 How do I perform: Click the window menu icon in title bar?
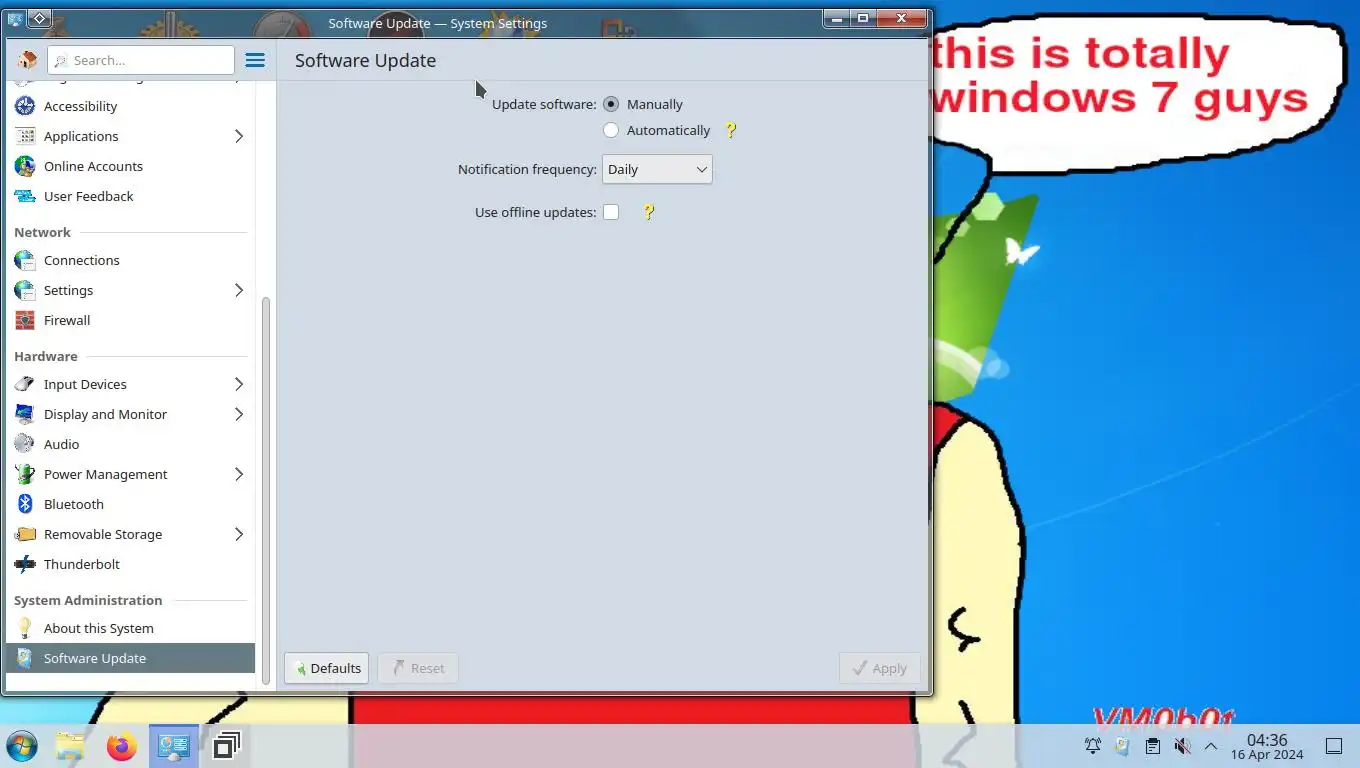pyautogui.click(x=15, y=18)
